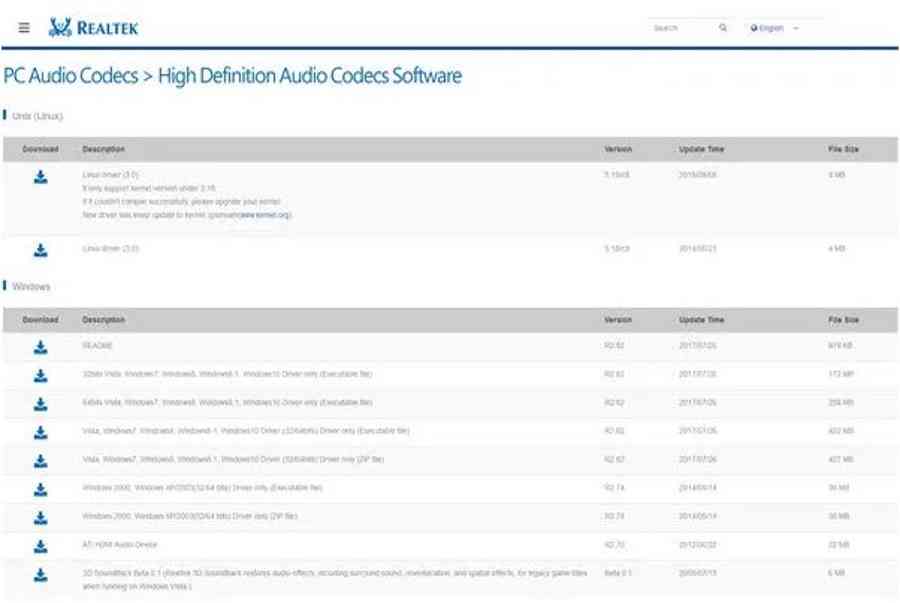Click Description header in Linux table
Viewport: 900px width, 603px height.
pyautogui.click(x=103, y=149)
